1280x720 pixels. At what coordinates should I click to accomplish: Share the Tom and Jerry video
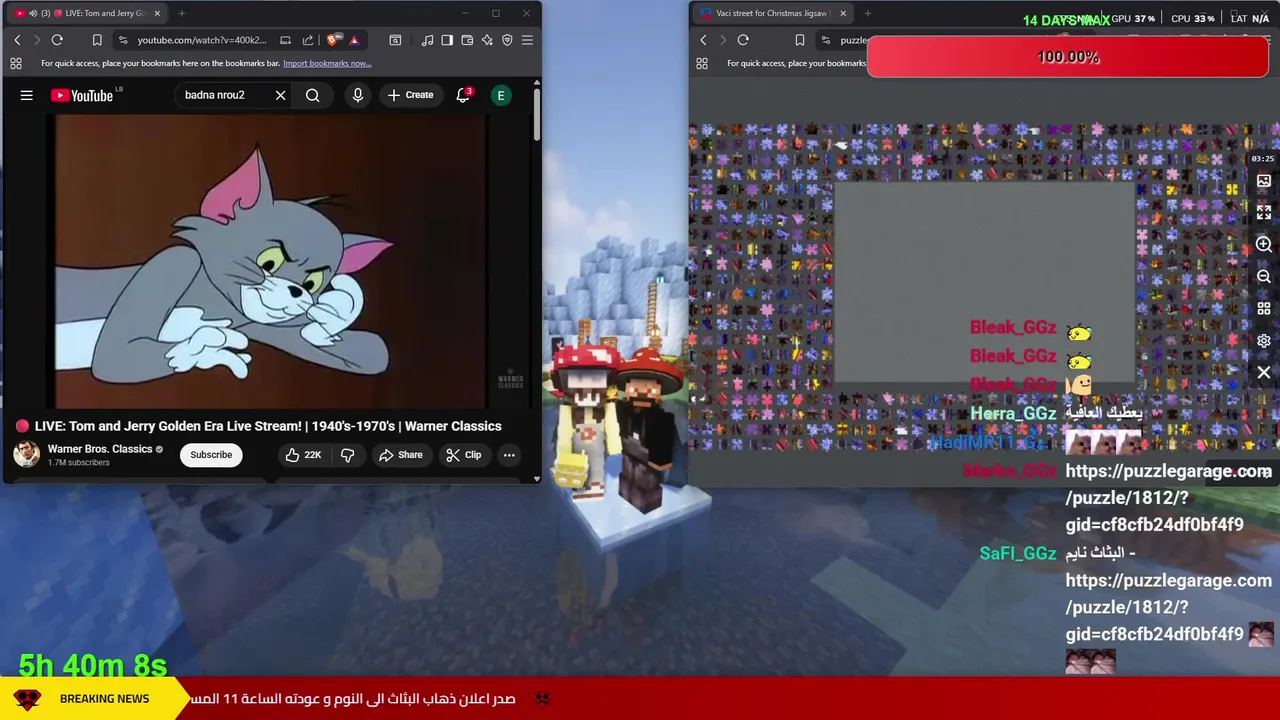[400, 455]
